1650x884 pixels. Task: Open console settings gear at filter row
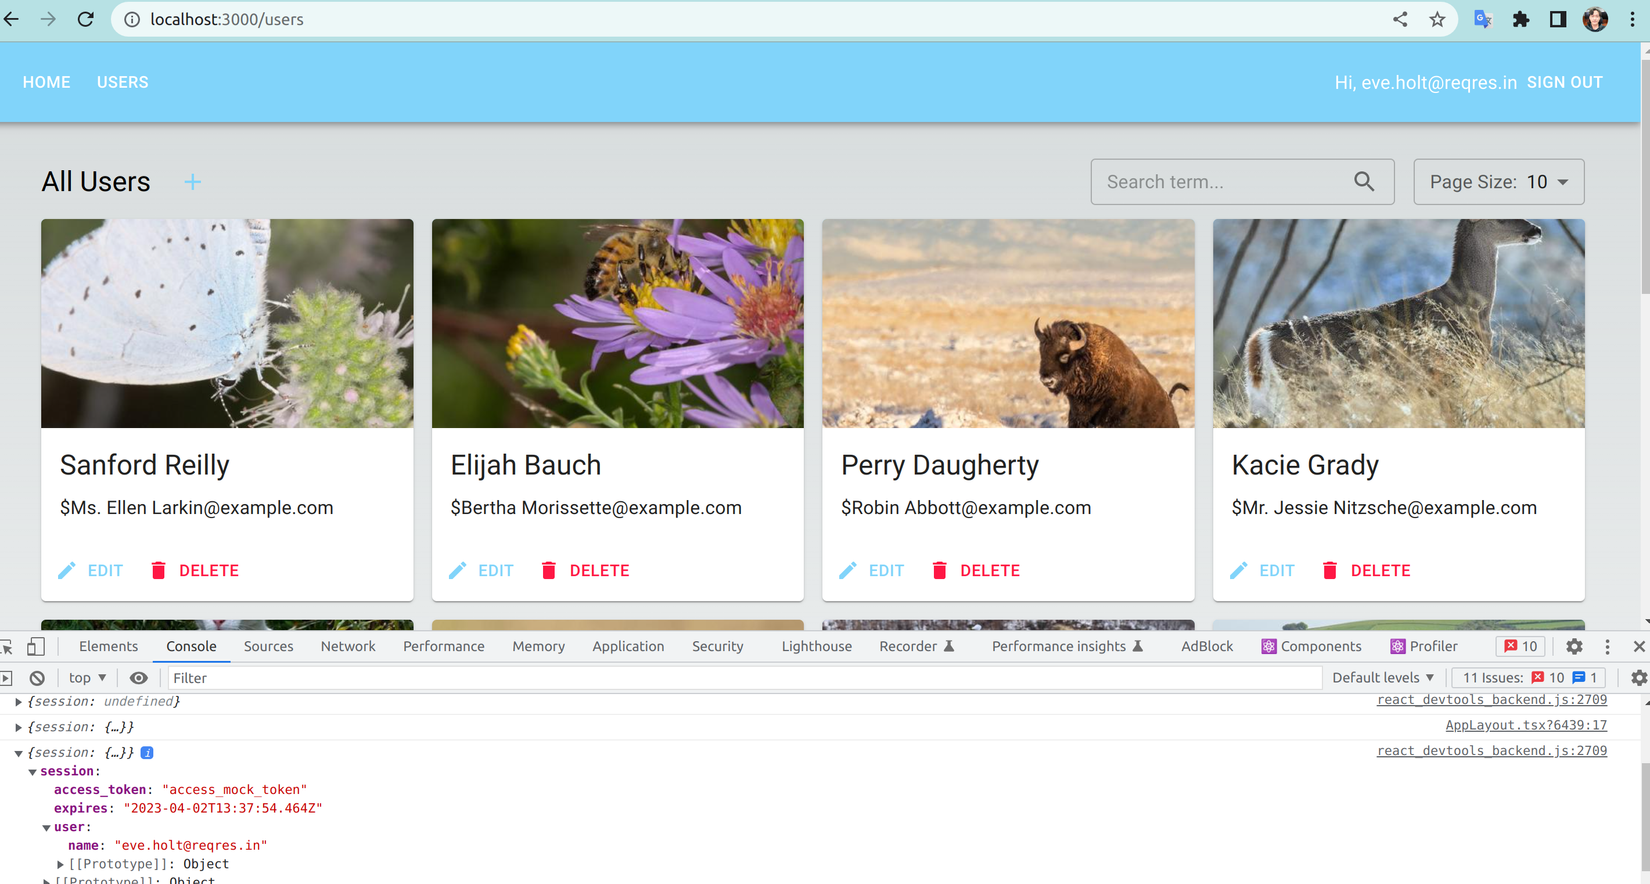click(x=1638, y=678)
